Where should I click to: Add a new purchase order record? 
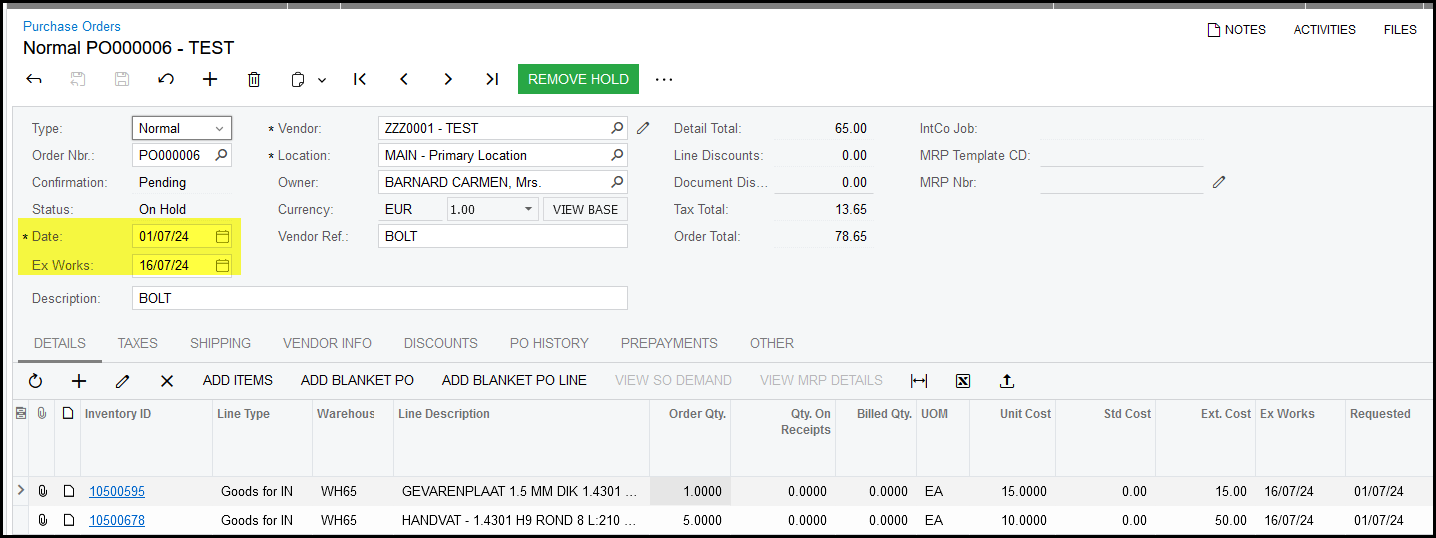tap(210, 79)
